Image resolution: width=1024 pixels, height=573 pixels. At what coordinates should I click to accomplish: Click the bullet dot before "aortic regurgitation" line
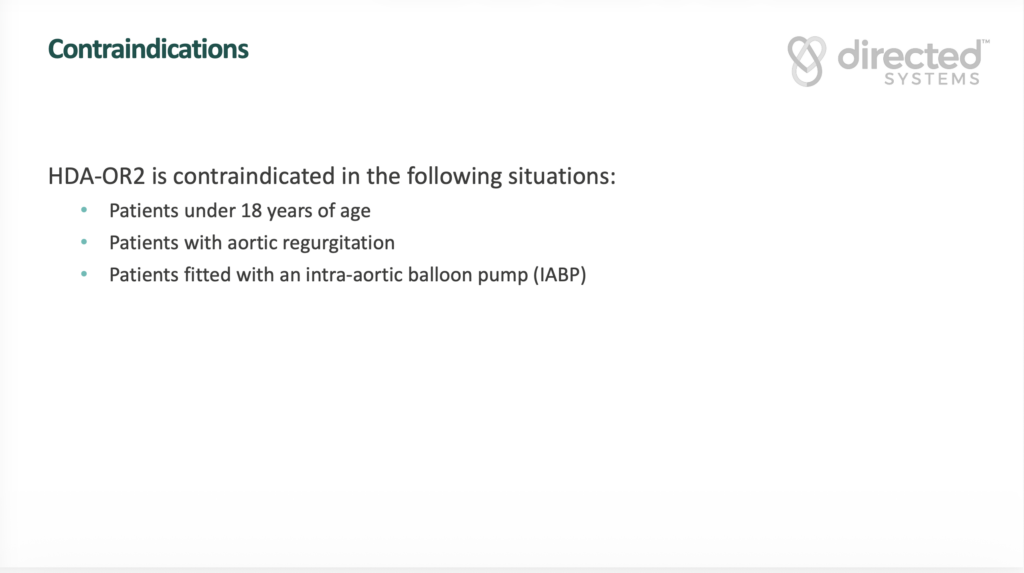85,243
